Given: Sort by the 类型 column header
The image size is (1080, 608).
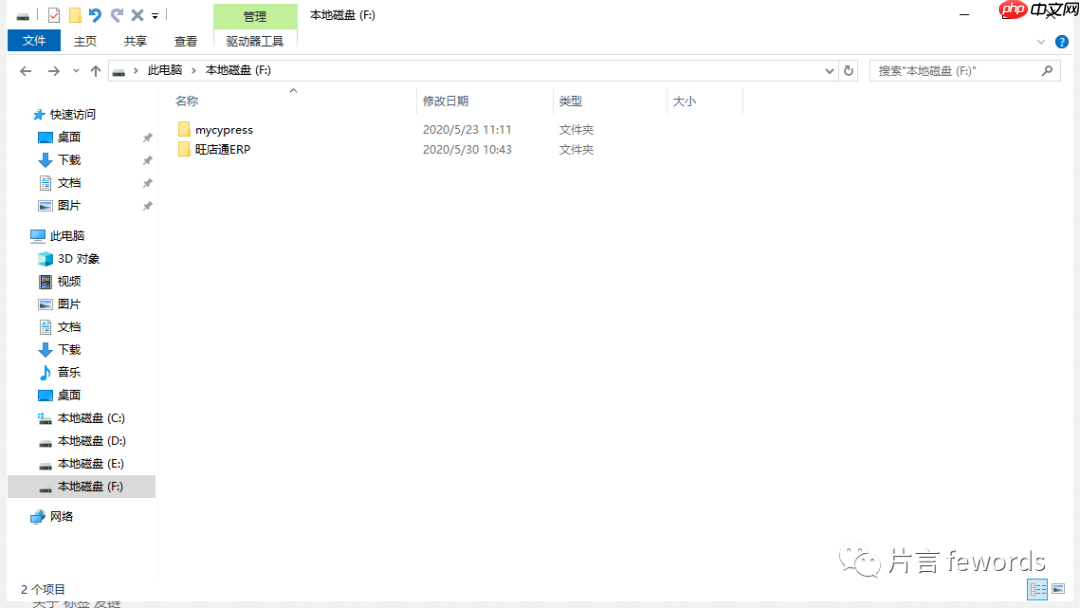Looking at the screenshot, I should (x=571, y=101).
